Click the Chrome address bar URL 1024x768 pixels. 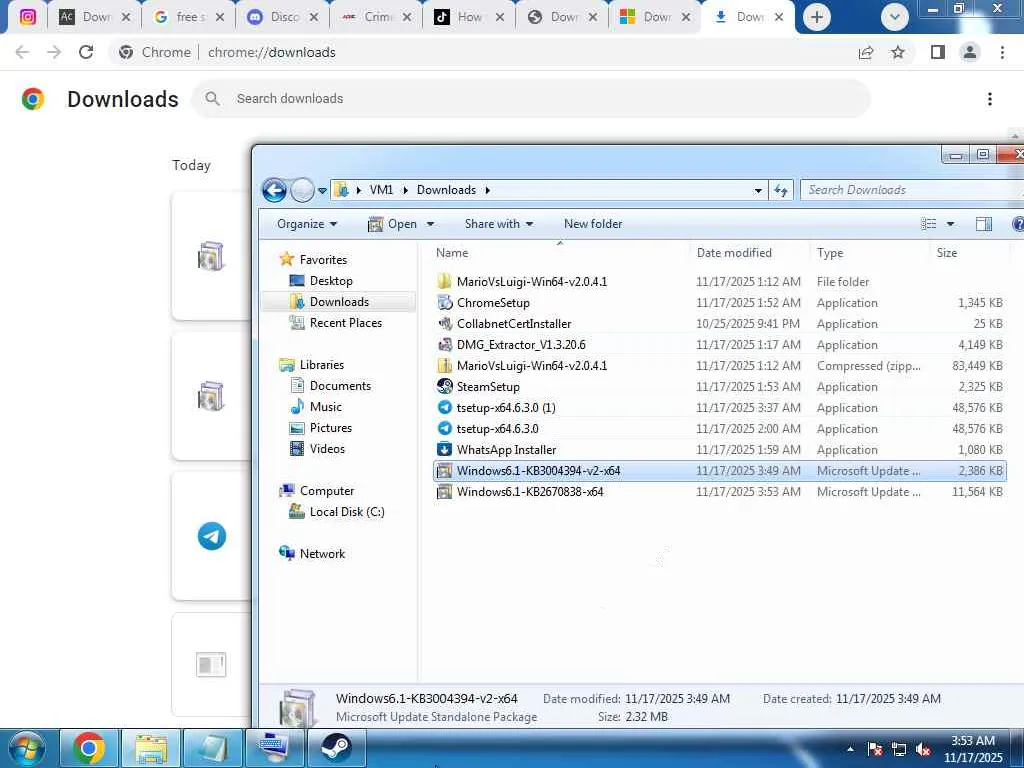coord(272,52)
